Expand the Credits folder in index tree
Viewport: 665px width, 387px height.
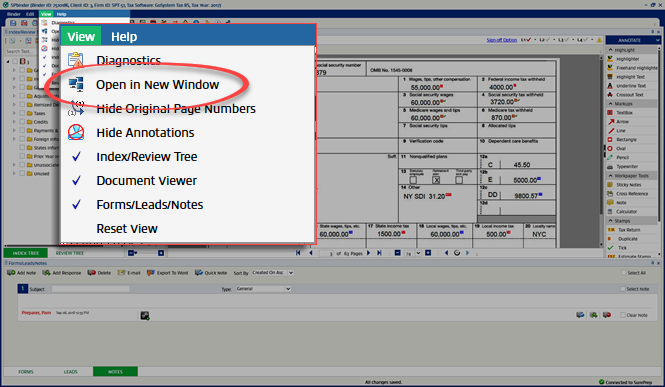point(14,122)
